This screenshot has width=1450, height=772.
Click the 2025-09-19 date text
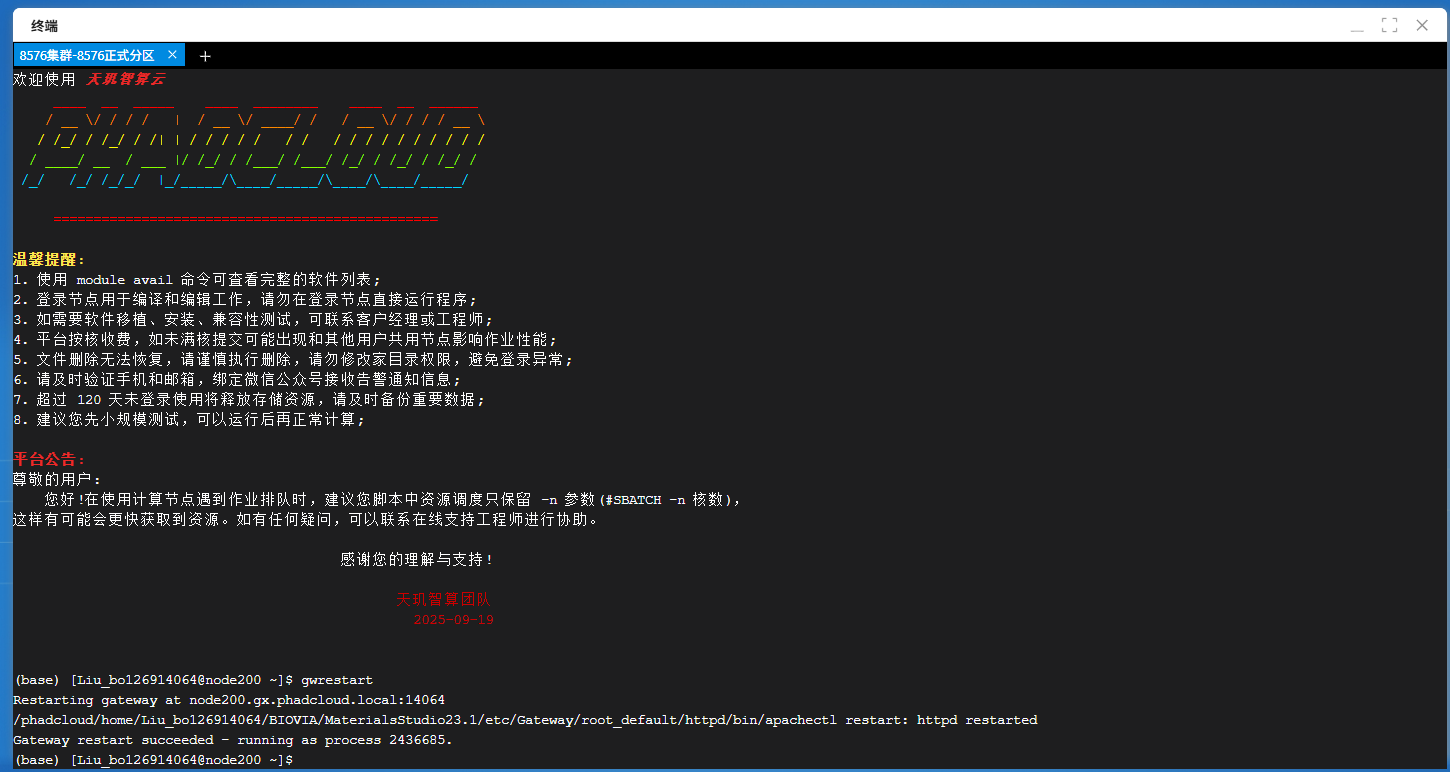click(x=453, y=620)
